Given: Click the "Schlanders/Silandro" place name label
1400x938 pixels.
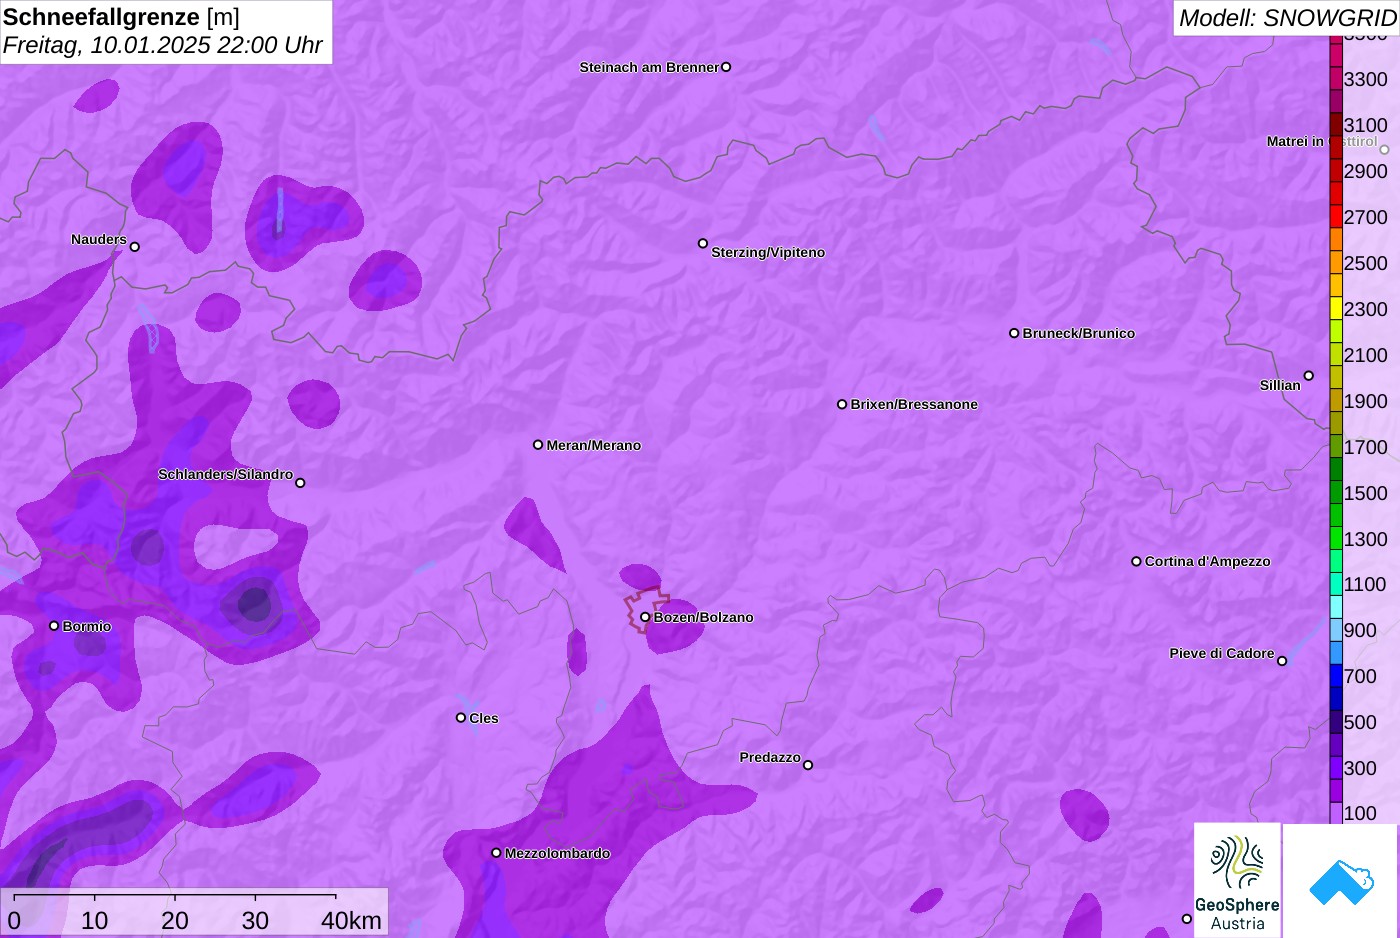Looking at the screenshot, I should (x=225, y=474).
